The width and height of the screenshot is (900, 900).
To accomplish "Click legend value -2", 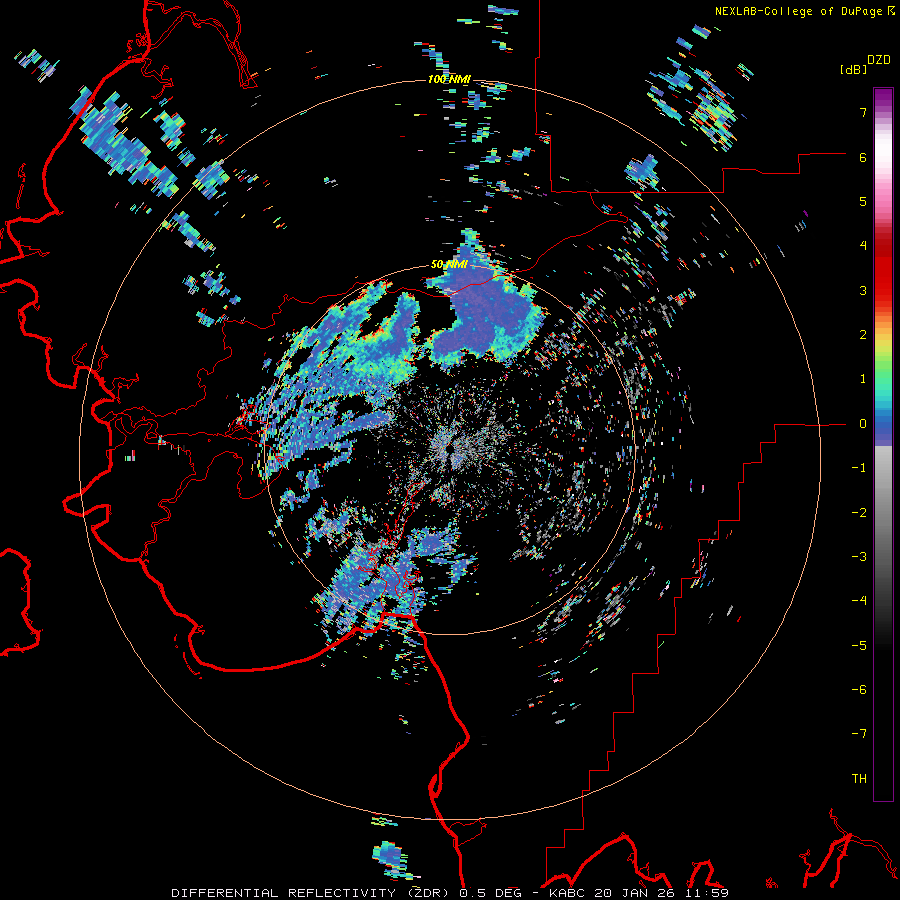I will 859,513.
